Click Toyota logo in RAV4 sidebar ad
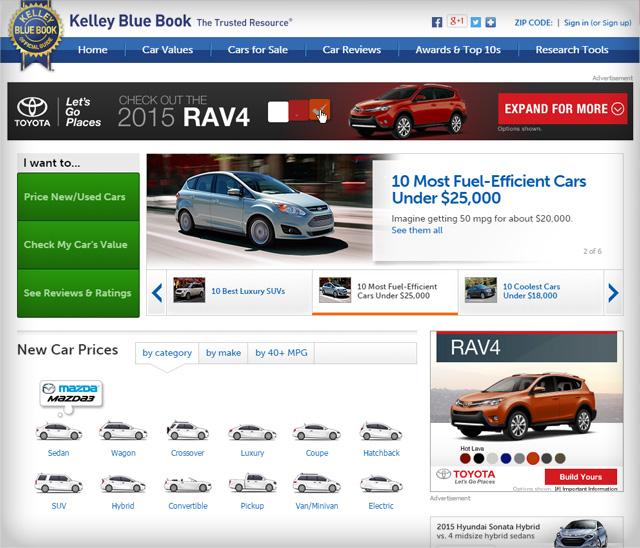The height and width of the screenshot is (548, 640). click(466, 476)
